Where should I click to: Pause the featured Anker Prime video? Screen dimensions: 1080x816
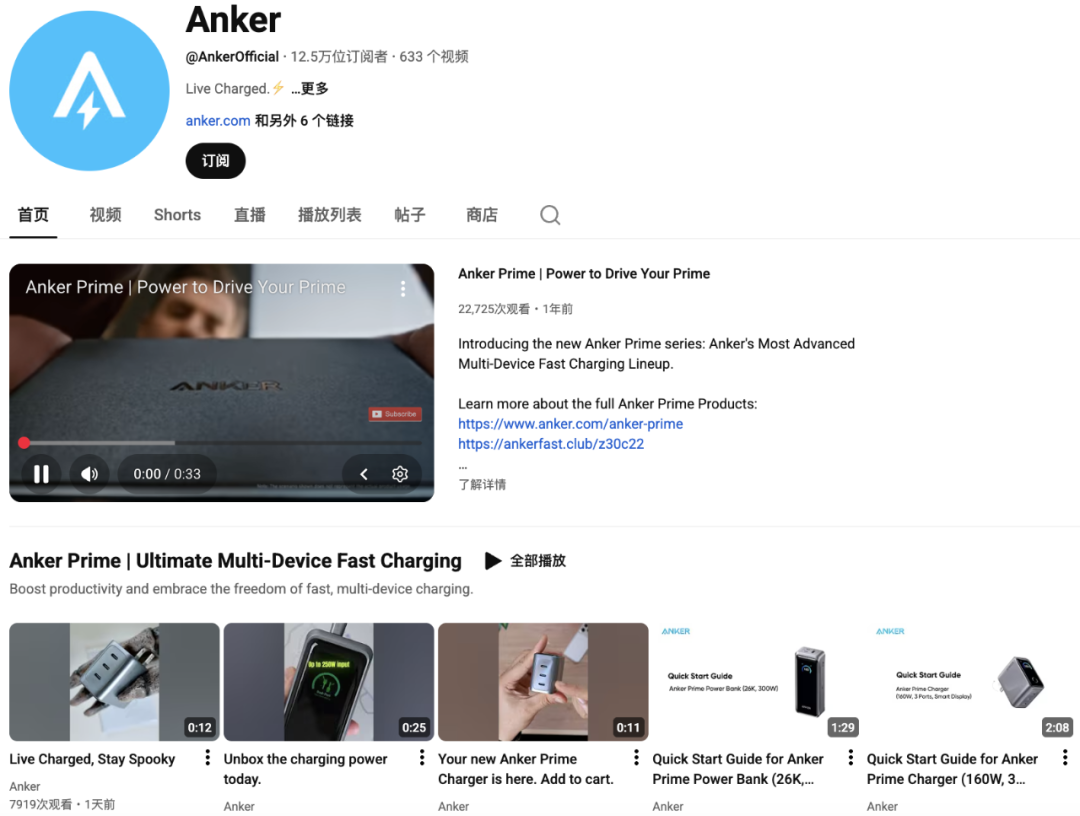click(x=41, y=474)
